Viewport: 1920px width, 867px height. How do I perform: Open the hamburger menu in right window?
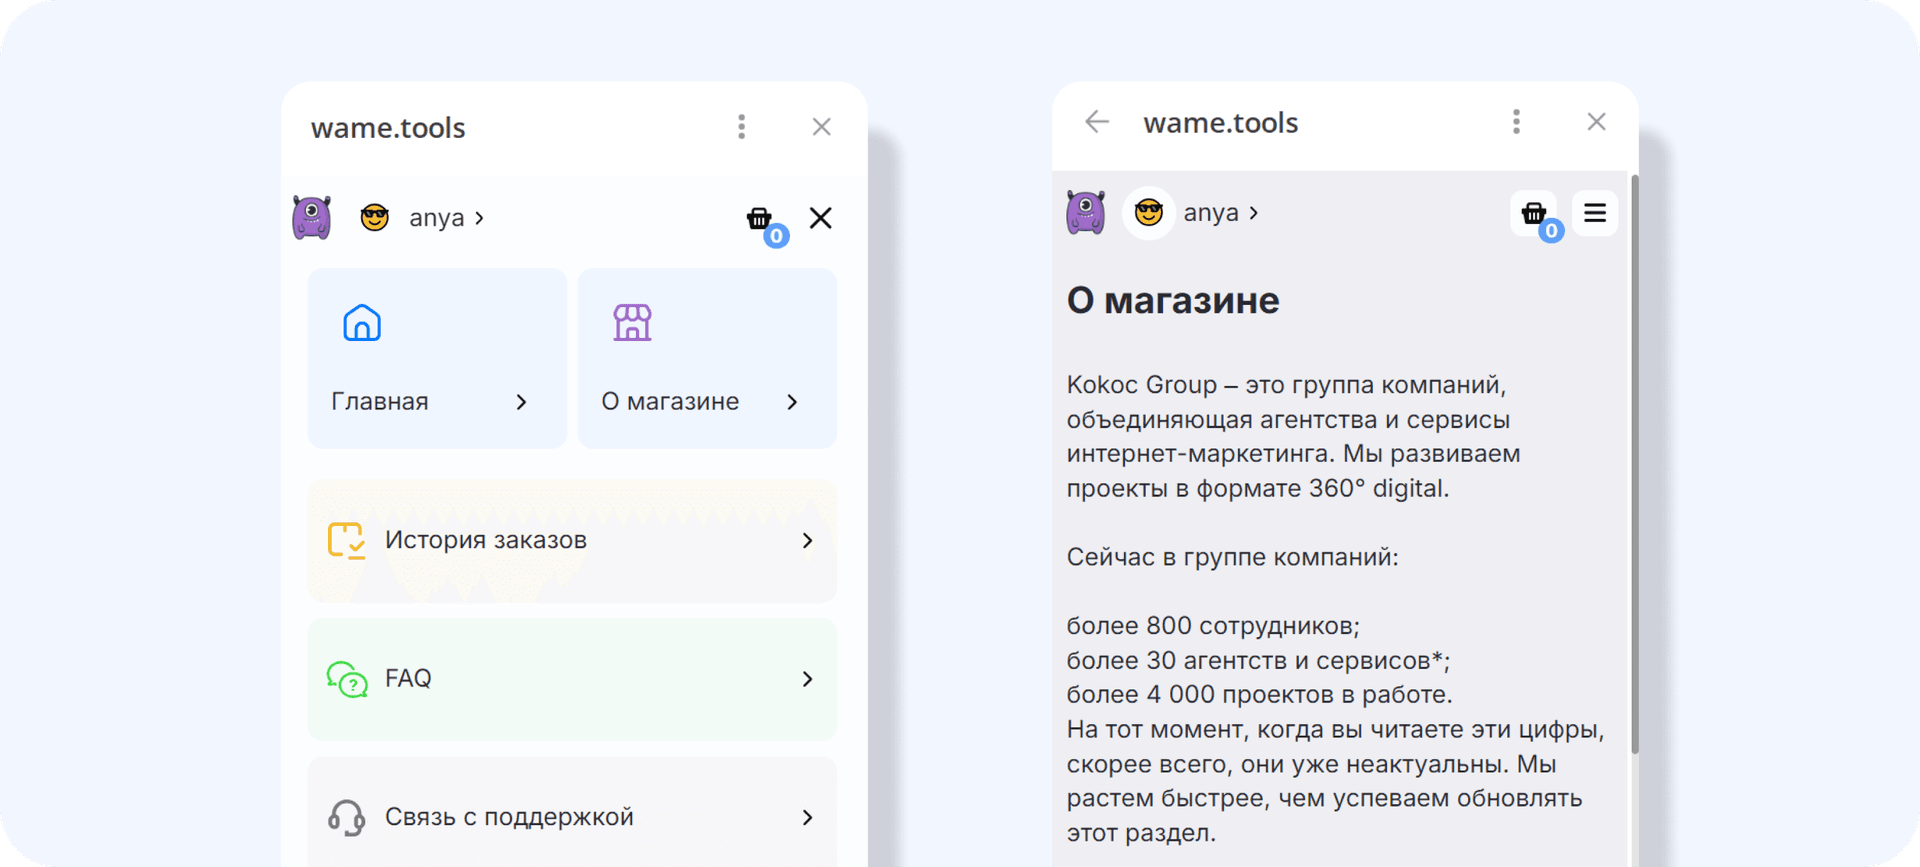click(x=1595, y=213)
